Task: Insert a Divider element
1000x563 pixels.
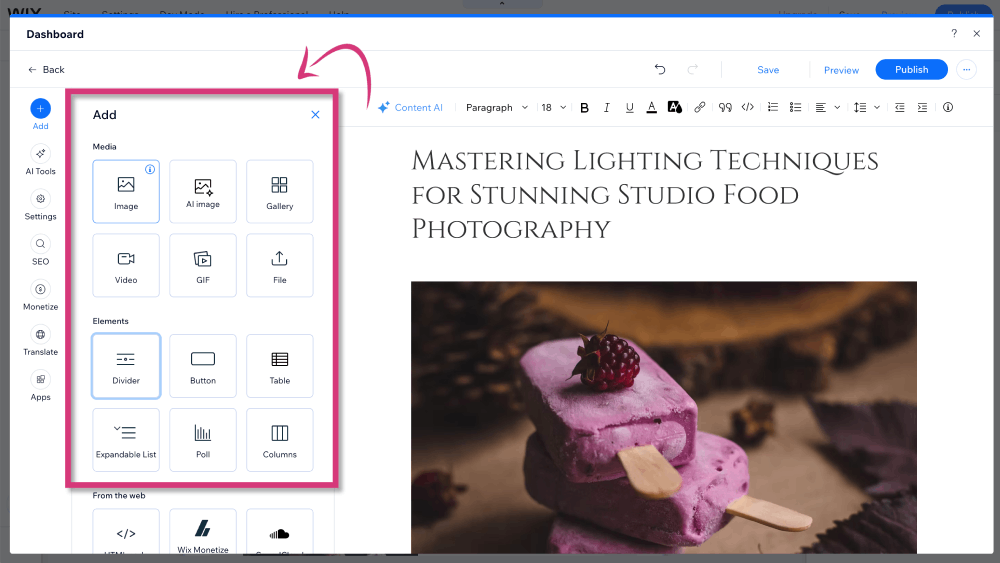Action: tap(126, 366)
